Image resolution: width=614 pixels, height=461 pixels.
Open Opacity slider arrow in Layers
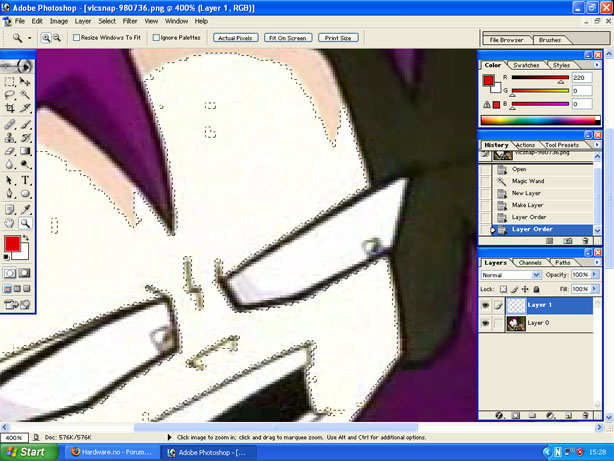tap(595, 275)
